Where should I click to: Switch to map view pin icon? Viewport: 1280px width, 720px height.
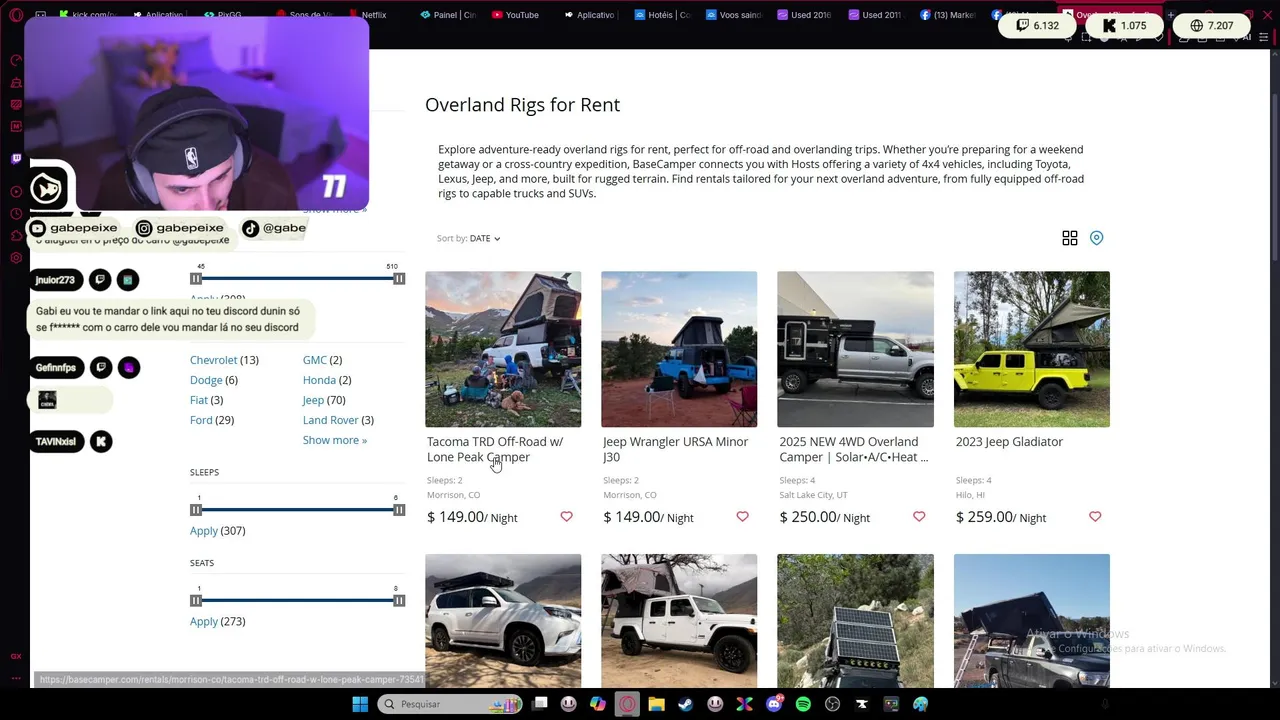coord(1097,238)
